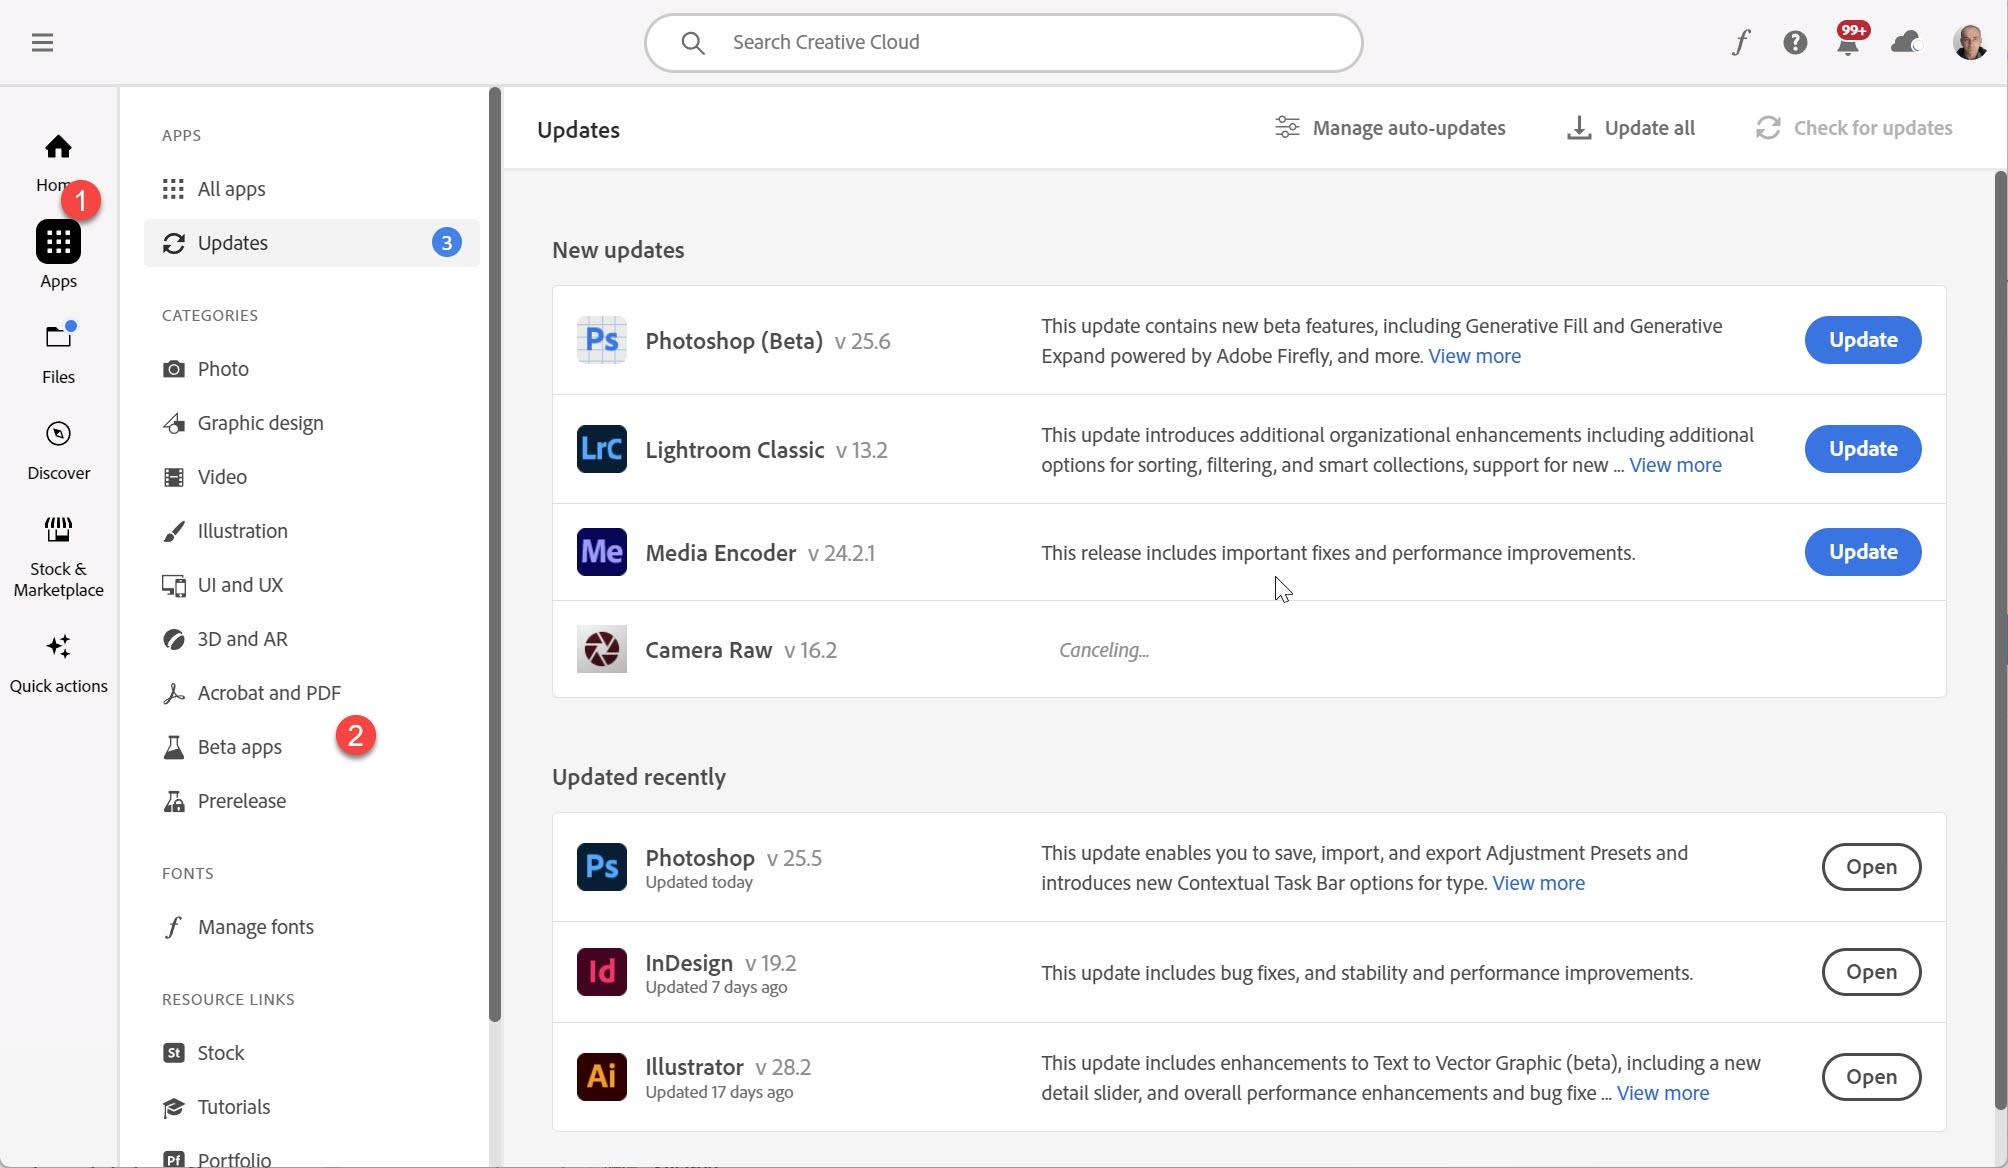Viewport: 2008px width, 1168px height.
Task: Open Quick actions in left rail
Action: 58,662
